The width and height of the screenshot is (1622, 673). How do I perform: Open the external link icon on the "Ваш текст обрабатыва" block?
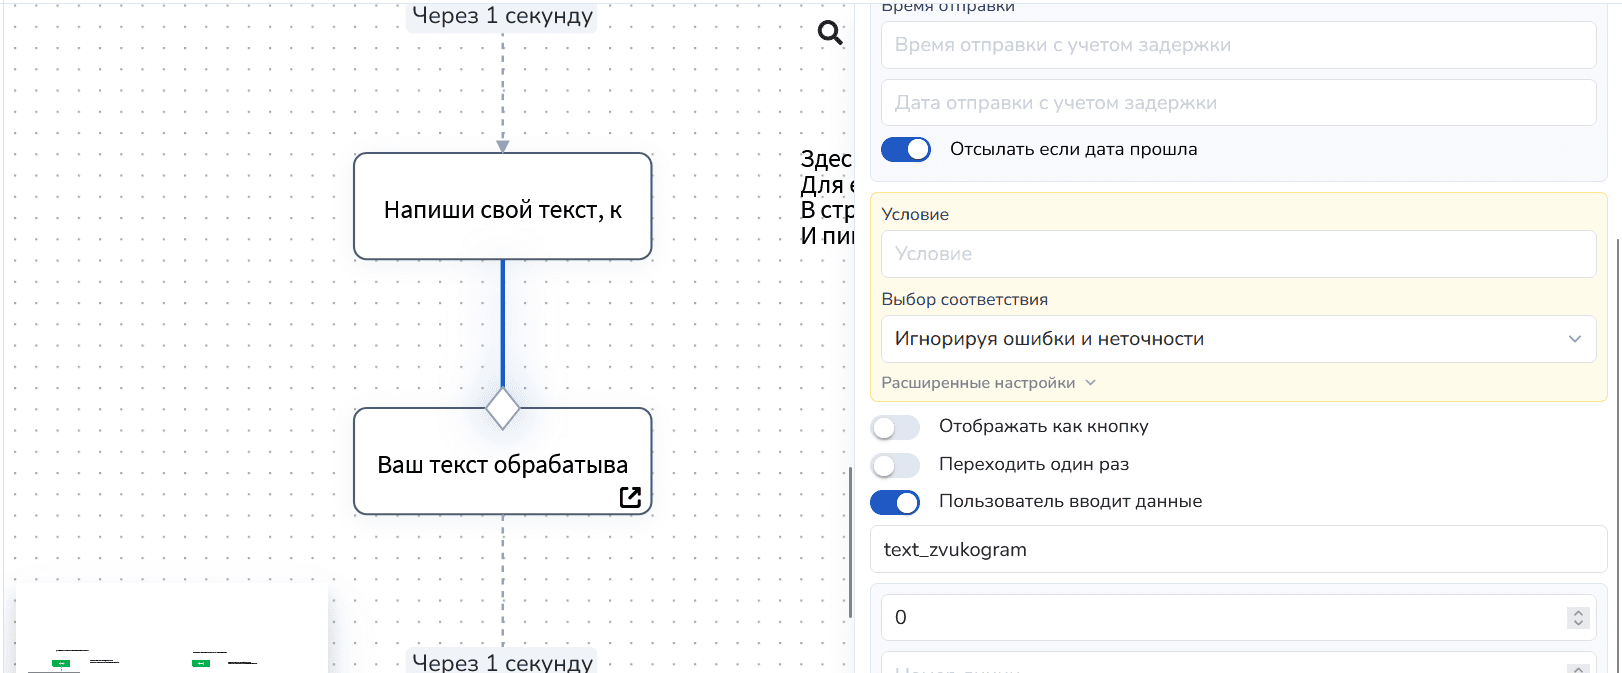(x=630, y=497)
